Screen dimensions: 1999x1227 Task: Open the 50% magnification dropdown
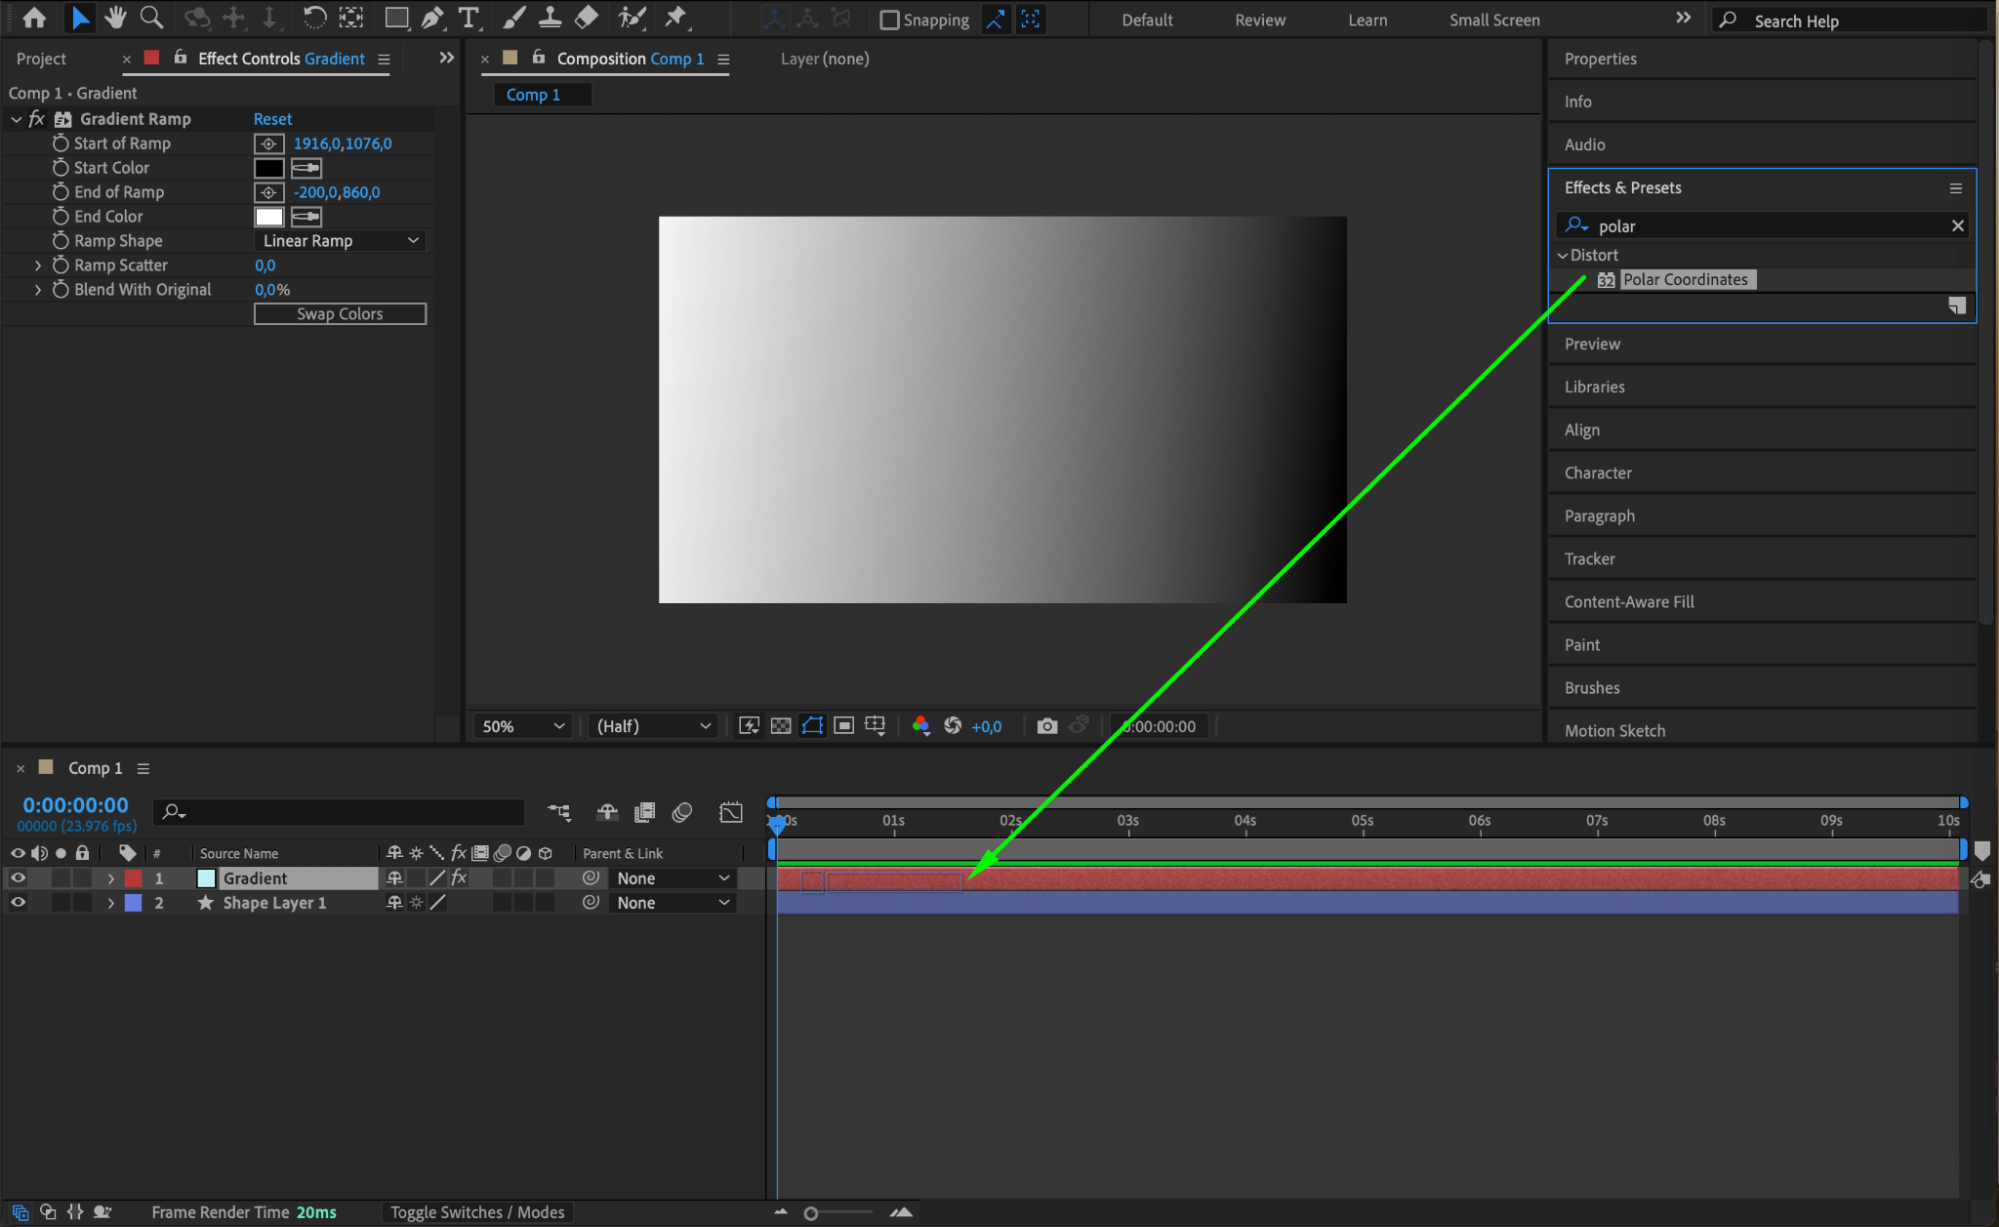[522, 726]
